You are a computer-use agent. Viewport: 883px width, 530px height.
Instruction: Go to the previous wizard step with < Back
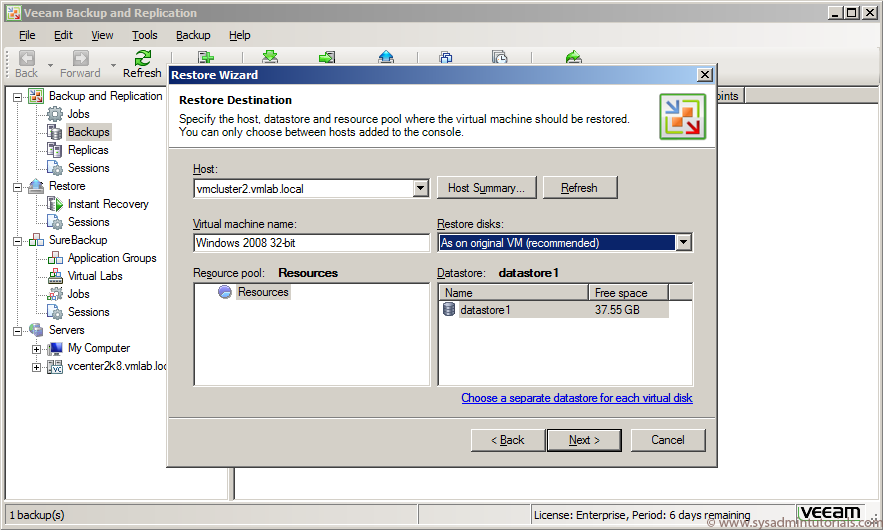[x=508, y=440]
